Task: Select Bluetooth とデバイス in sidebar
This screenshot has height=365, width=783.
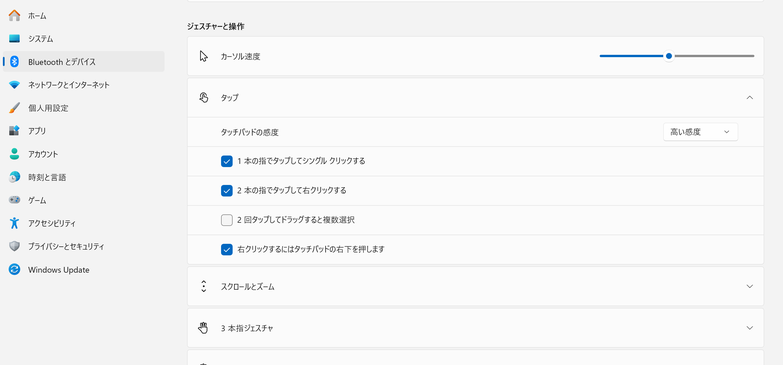Action: point(83,61)
